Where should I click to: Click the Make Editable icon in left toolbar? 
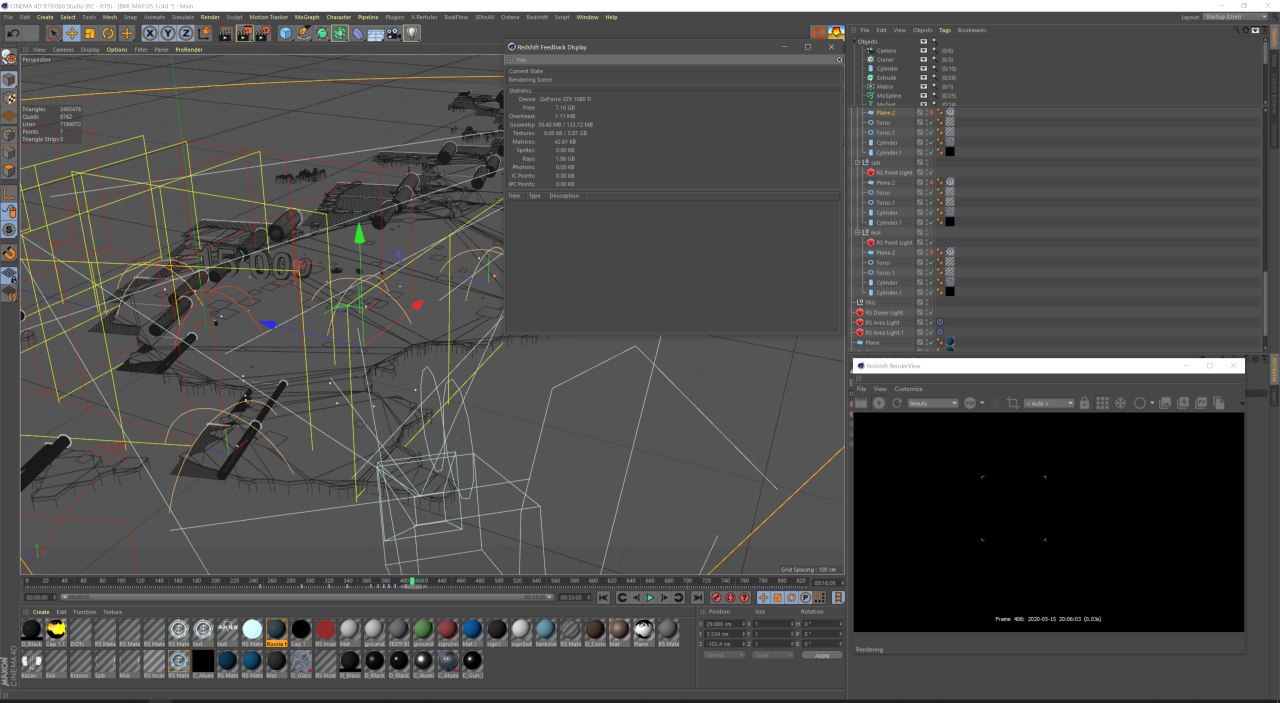pyautogui.click(x=9, y=57)
